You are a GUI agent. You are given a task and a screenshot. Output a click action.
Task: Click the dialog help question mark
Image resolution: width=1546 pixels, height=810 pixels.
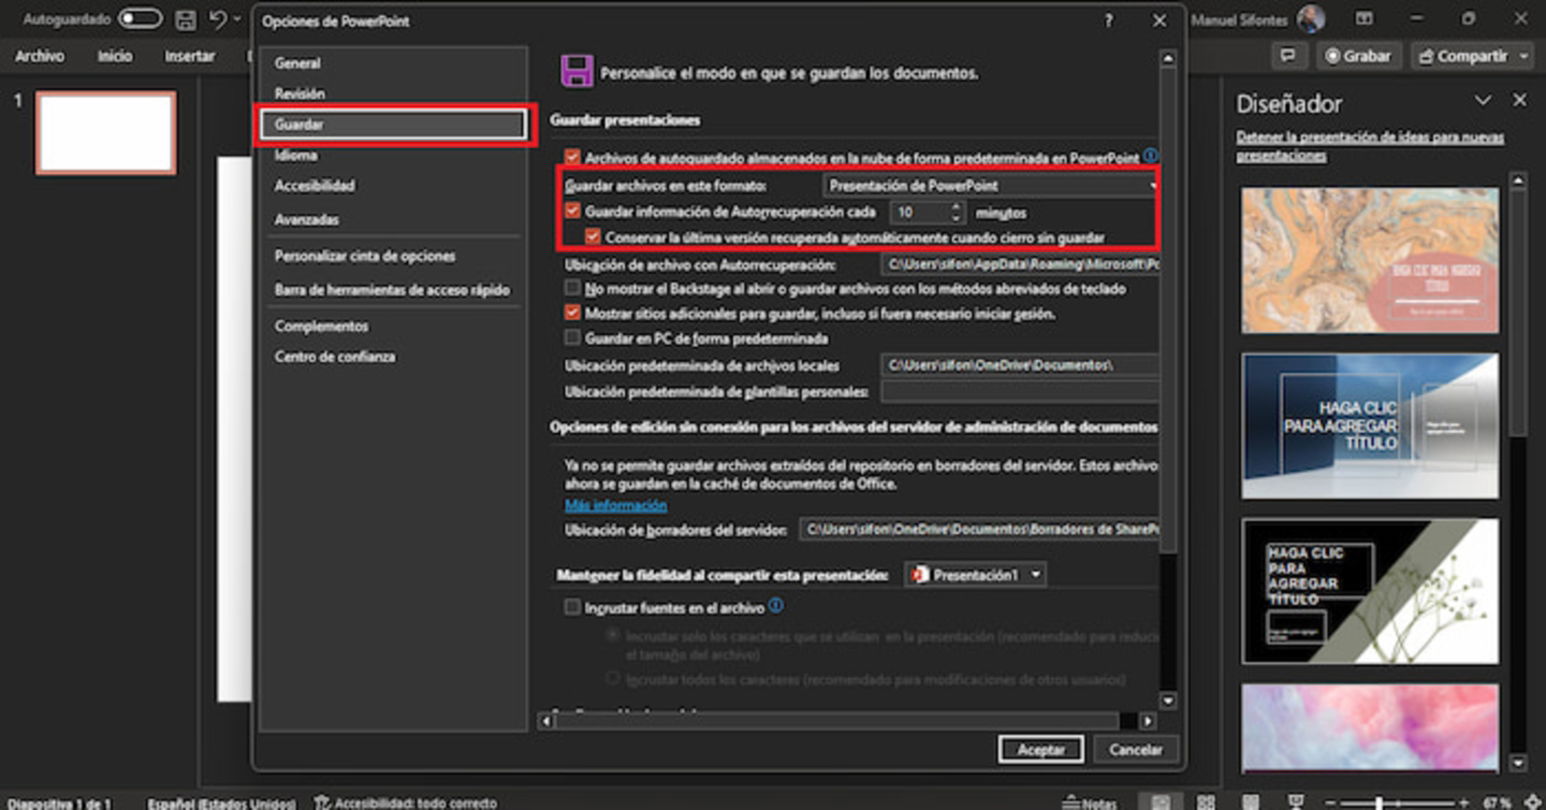[1108, 21]
